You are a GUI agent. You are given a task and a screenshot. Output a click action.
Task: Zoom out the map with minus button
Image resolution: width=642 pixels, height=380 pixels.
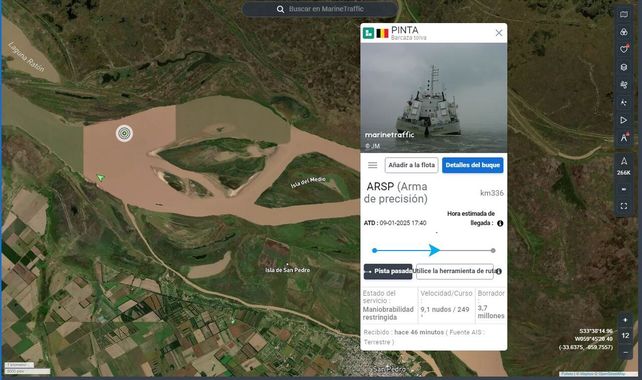(625, 352)
